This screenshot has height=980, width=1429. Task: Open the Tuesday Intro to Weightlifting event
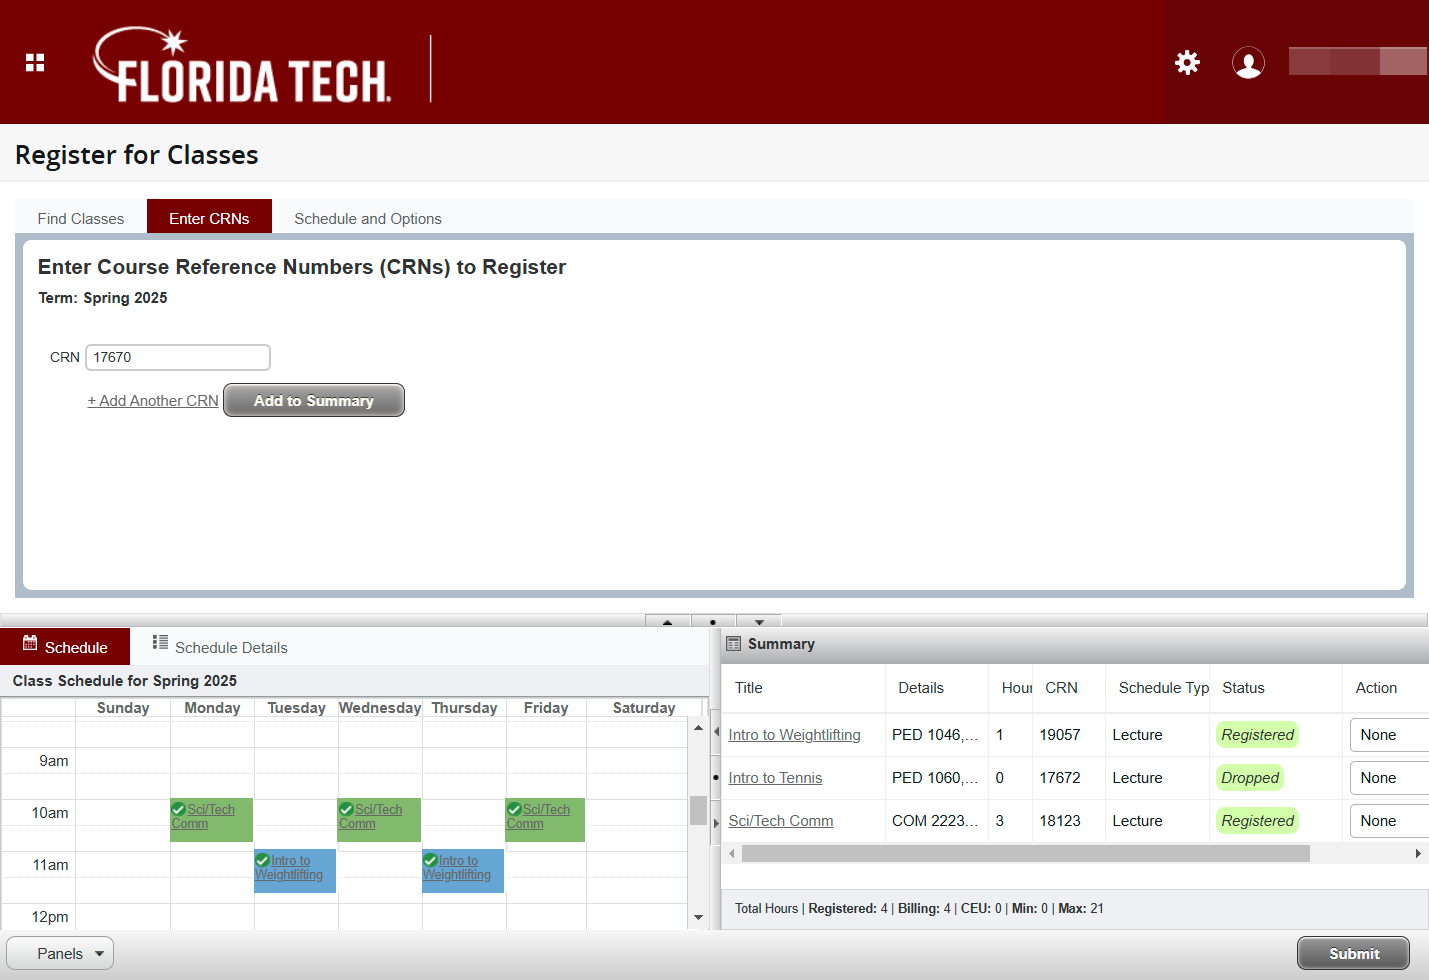click(x=295, y=871)
